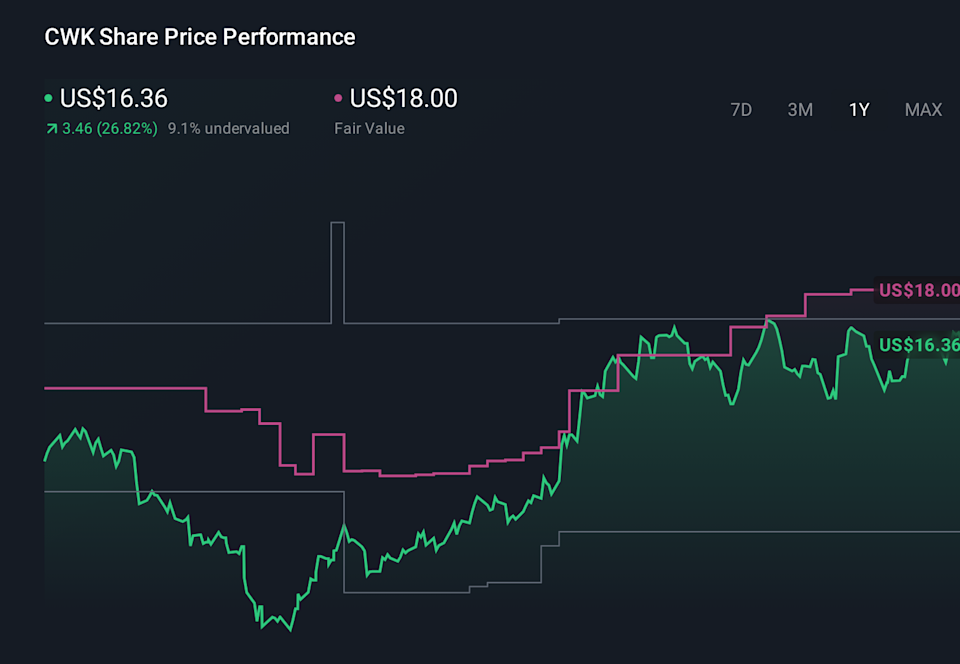
Task: Click the green share price legend dot
Action: (49, 99)
